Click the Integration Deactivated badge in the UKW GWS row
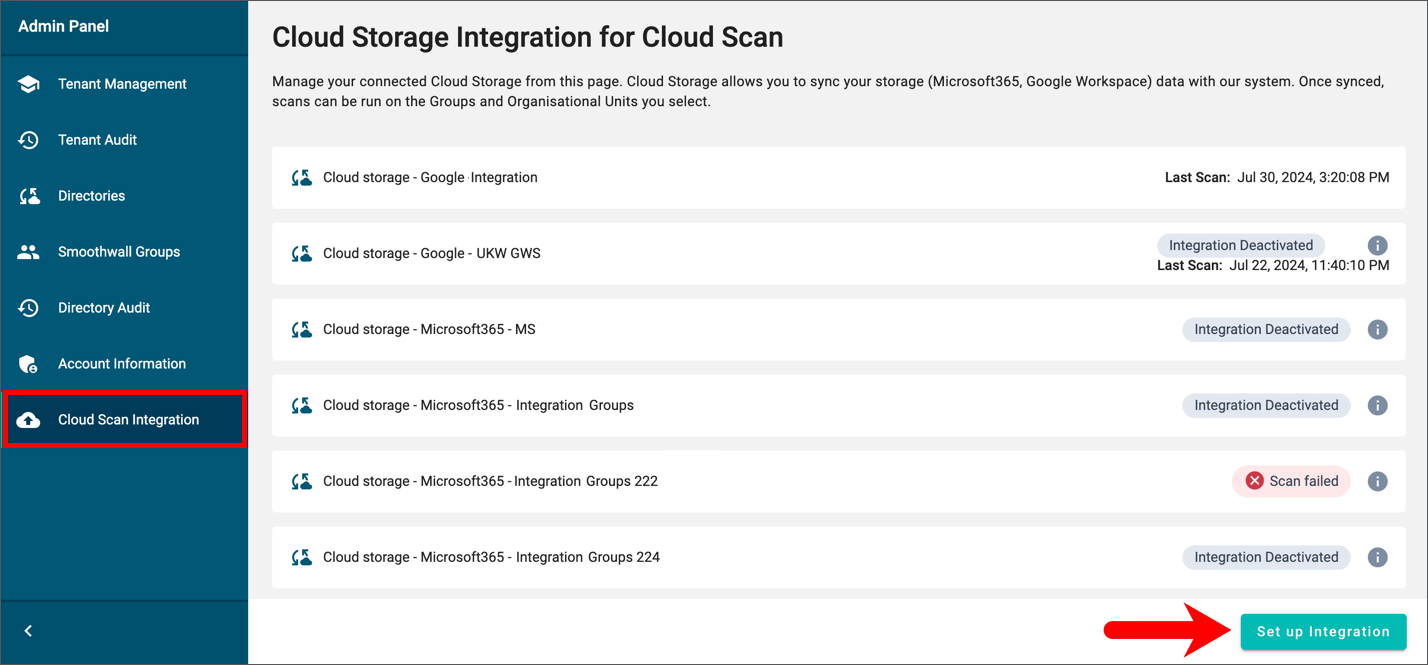1428x666 pixels. tap(1241, 245)
